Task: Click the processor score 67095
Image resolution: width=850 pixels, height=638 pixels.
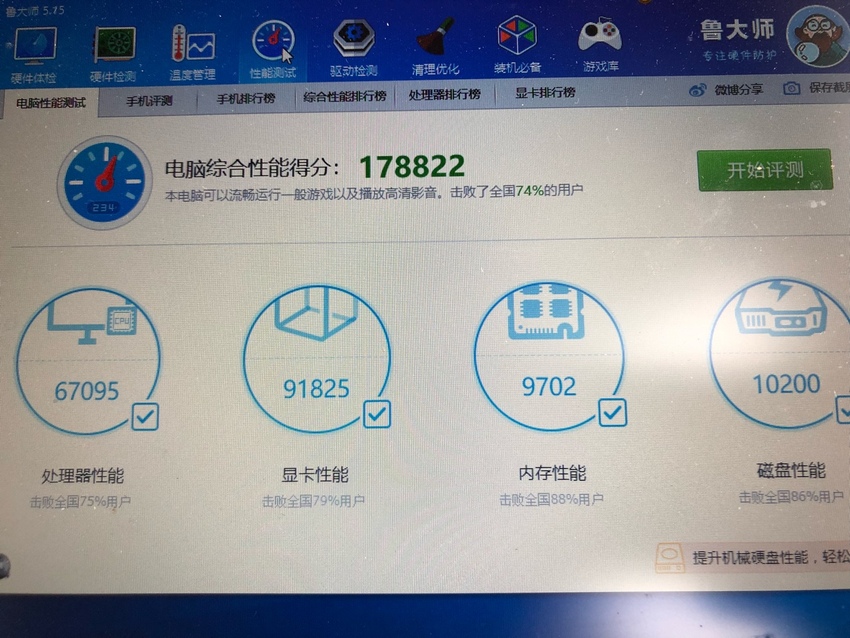Action: (x=87, y=391)
